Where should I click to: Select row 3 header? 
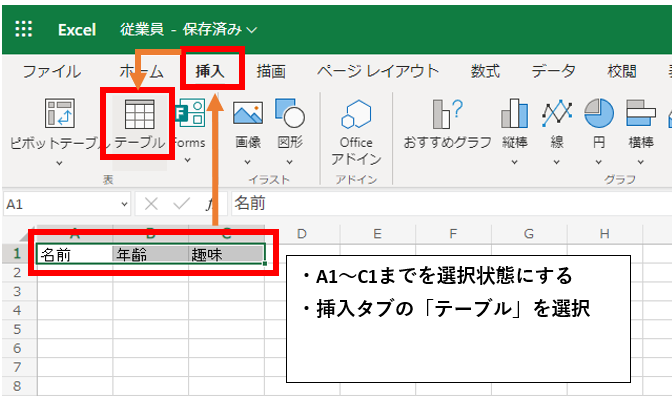pyautogui.click(x=18, y=291)
